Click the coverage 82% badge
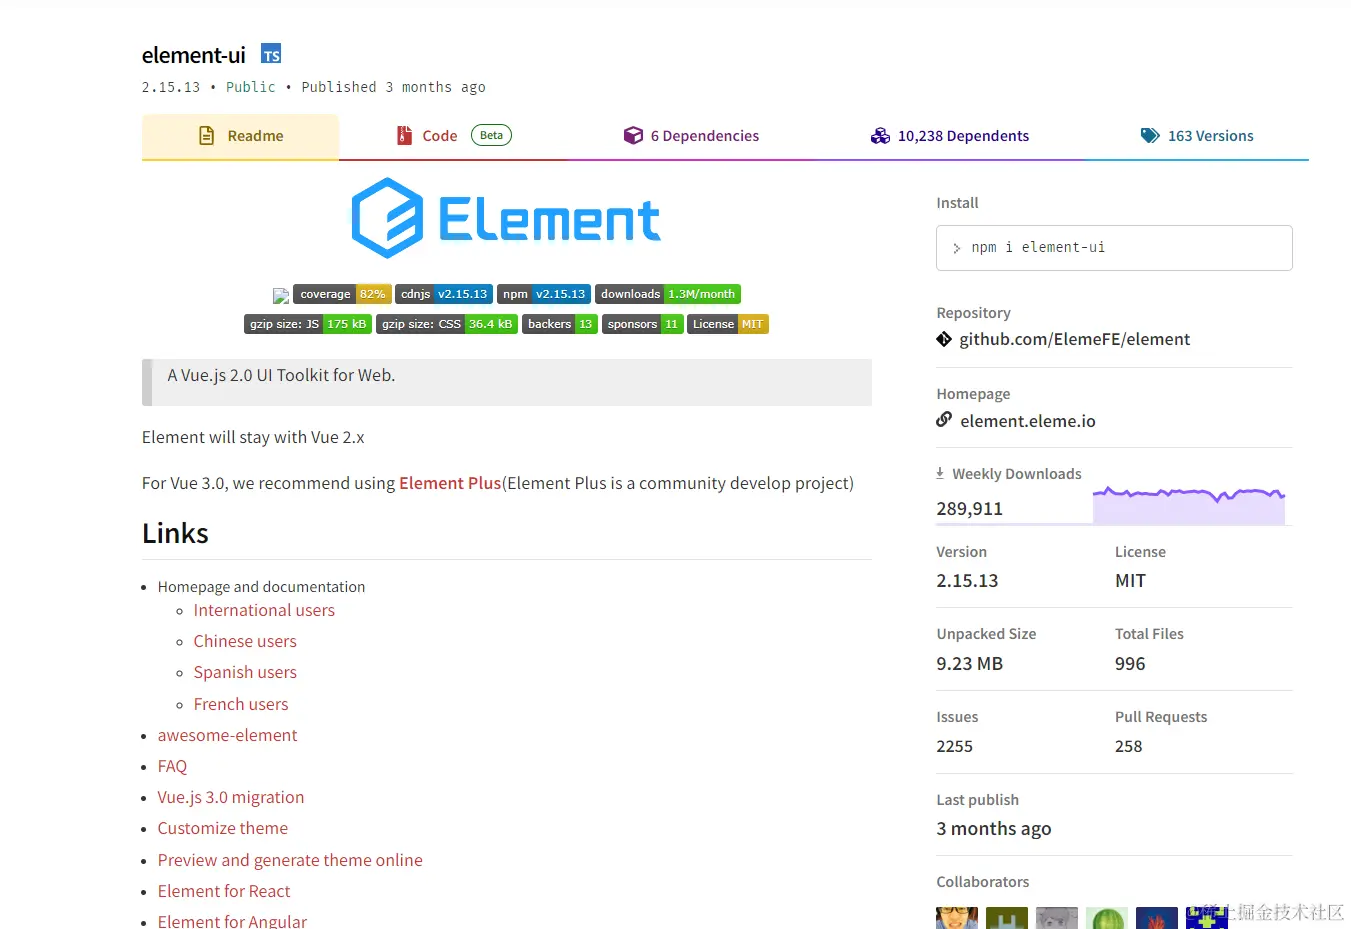Screen dimensions: 1351x929 342,294
